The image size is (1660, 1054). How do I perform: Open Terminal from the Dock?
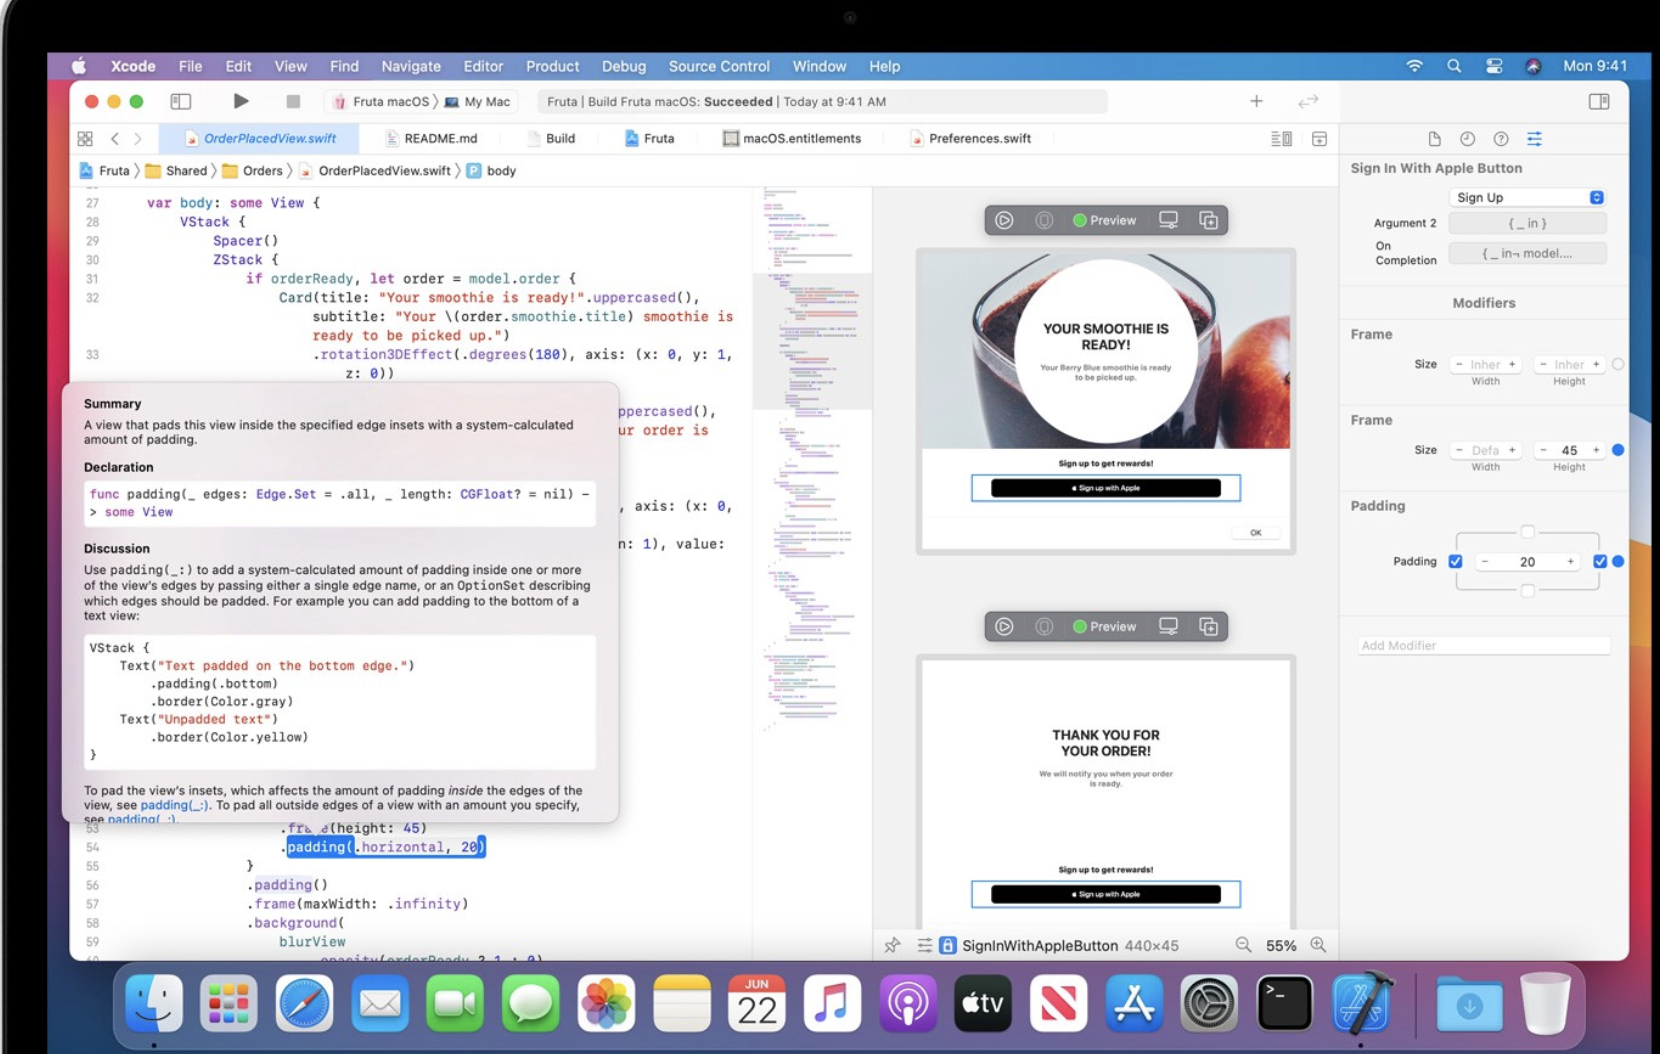coord(1284,1003)
